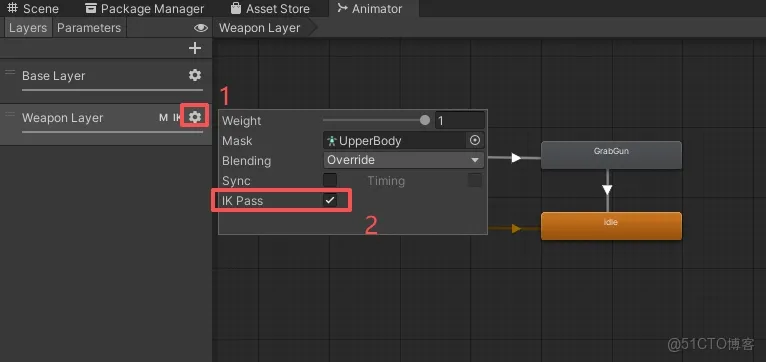
Task: Select the white transition arrow into GrabGun
Action: pyautogui.click(x=516, y=158)
